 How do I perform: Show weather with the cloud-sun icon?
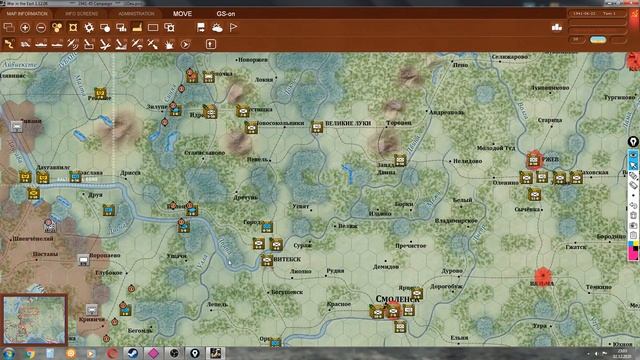(x=217, y=27)
